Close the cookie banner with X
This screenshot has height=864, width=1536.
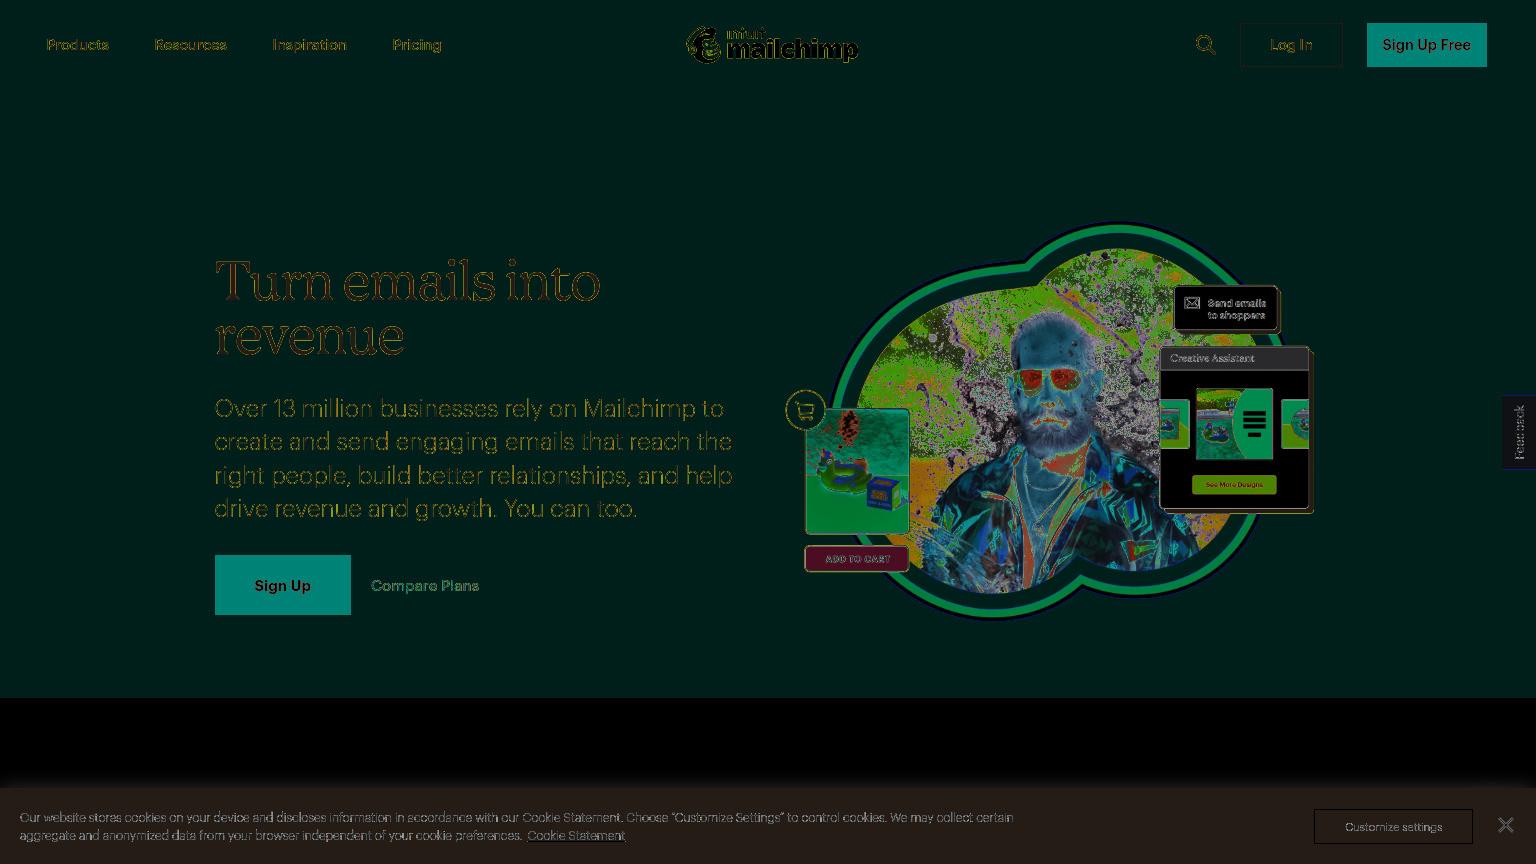1505,825
